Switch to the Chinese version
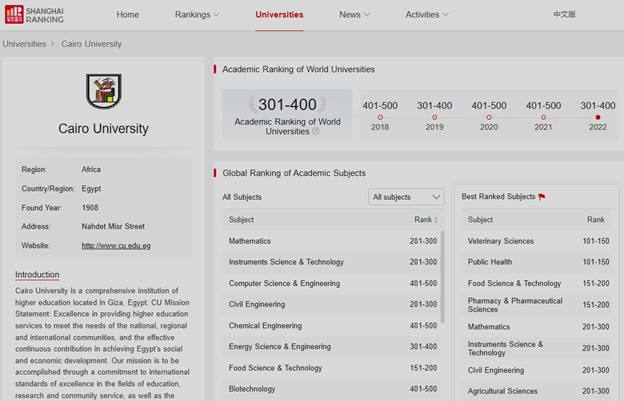This screenshot has width=624, height=401. 564,14
